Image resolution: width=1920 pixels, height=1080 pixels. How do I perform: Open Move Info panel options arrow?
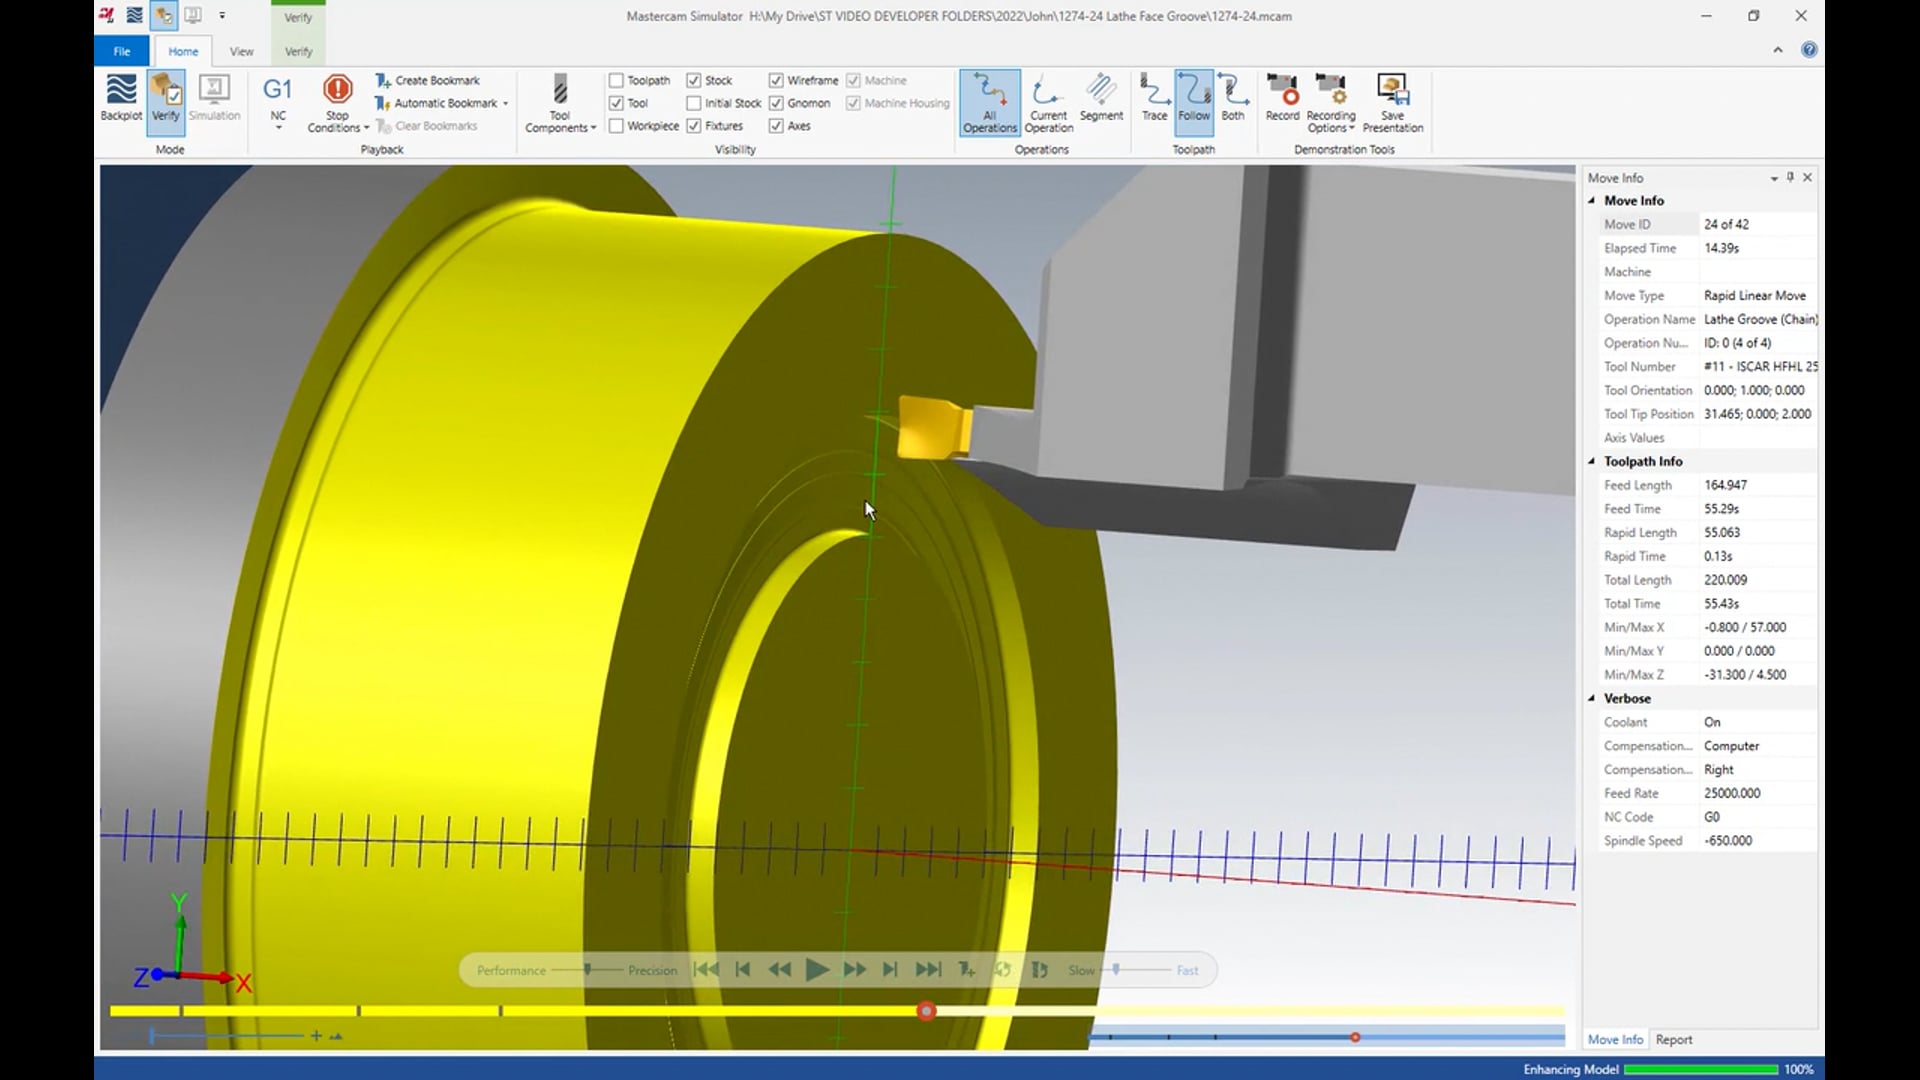tap(1774, 178)
